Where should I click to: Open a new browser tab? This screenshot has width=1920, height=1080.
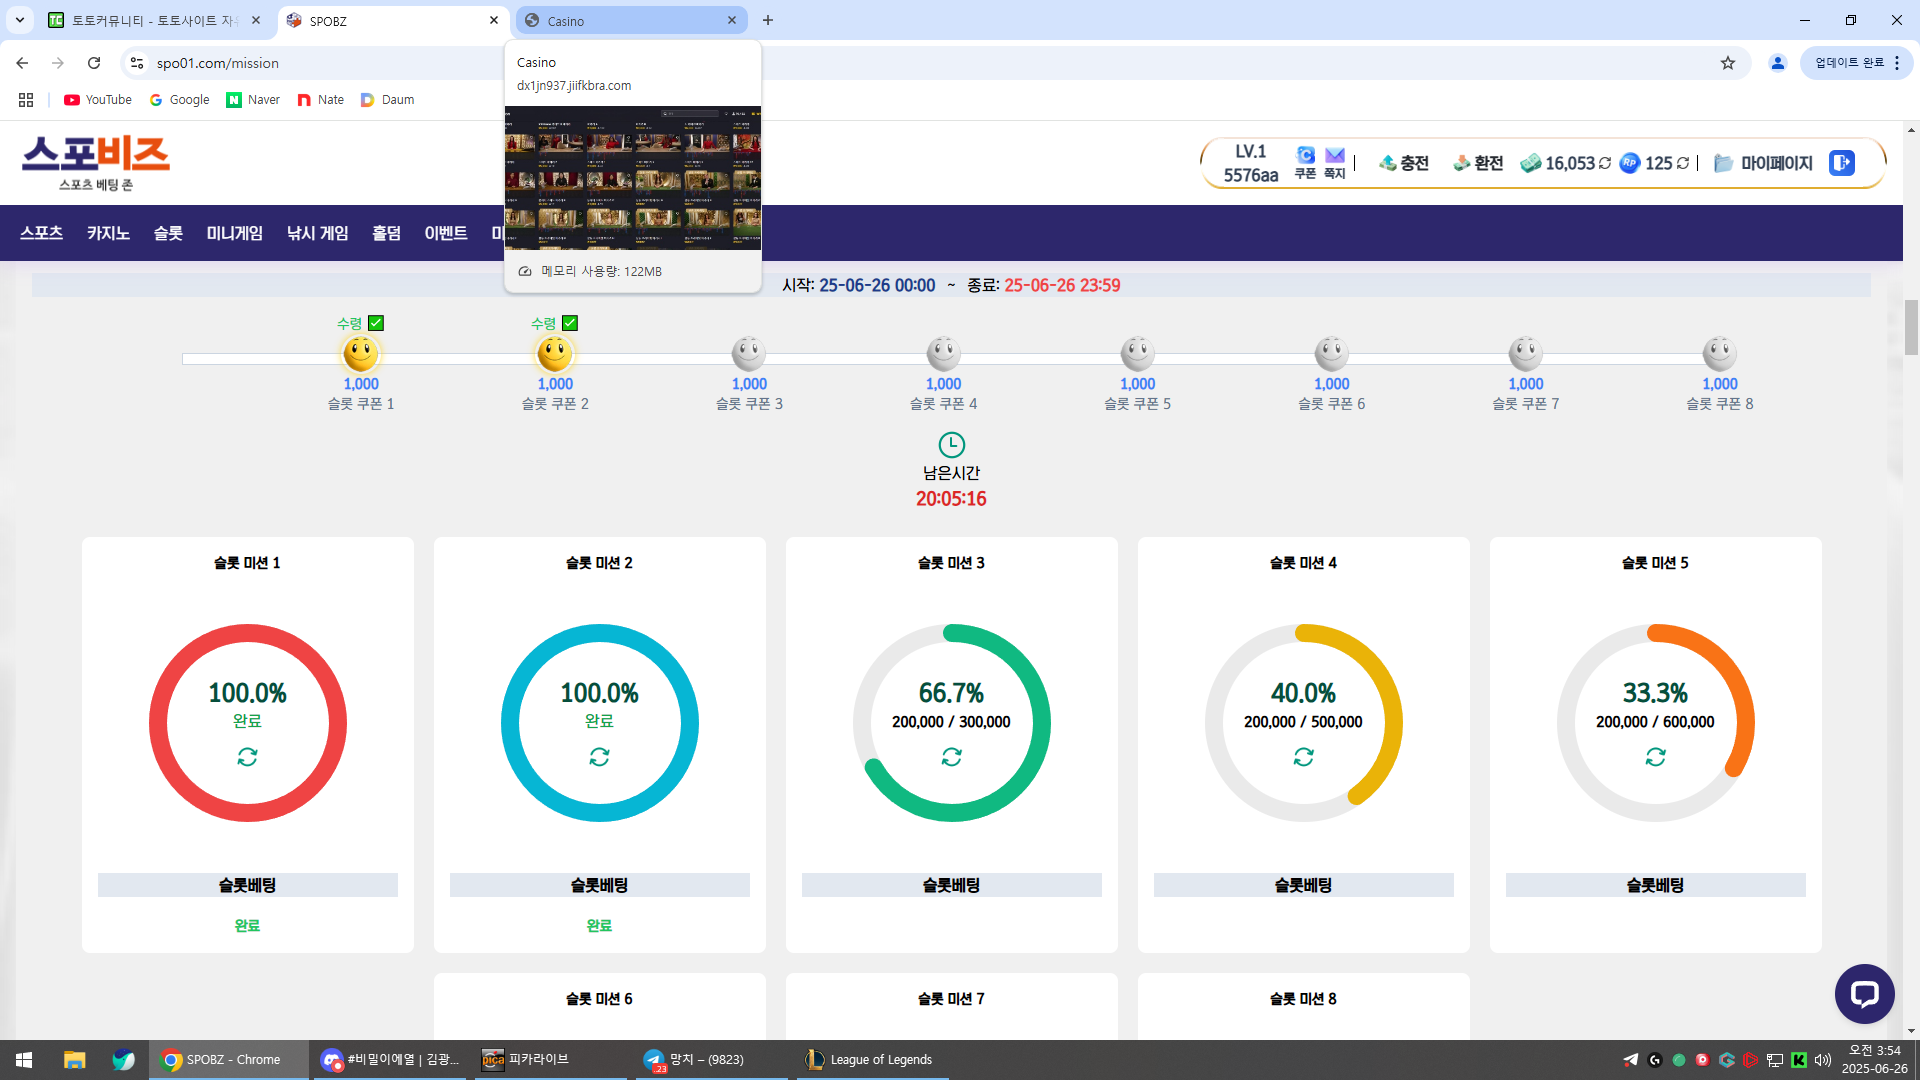point(767,20)
